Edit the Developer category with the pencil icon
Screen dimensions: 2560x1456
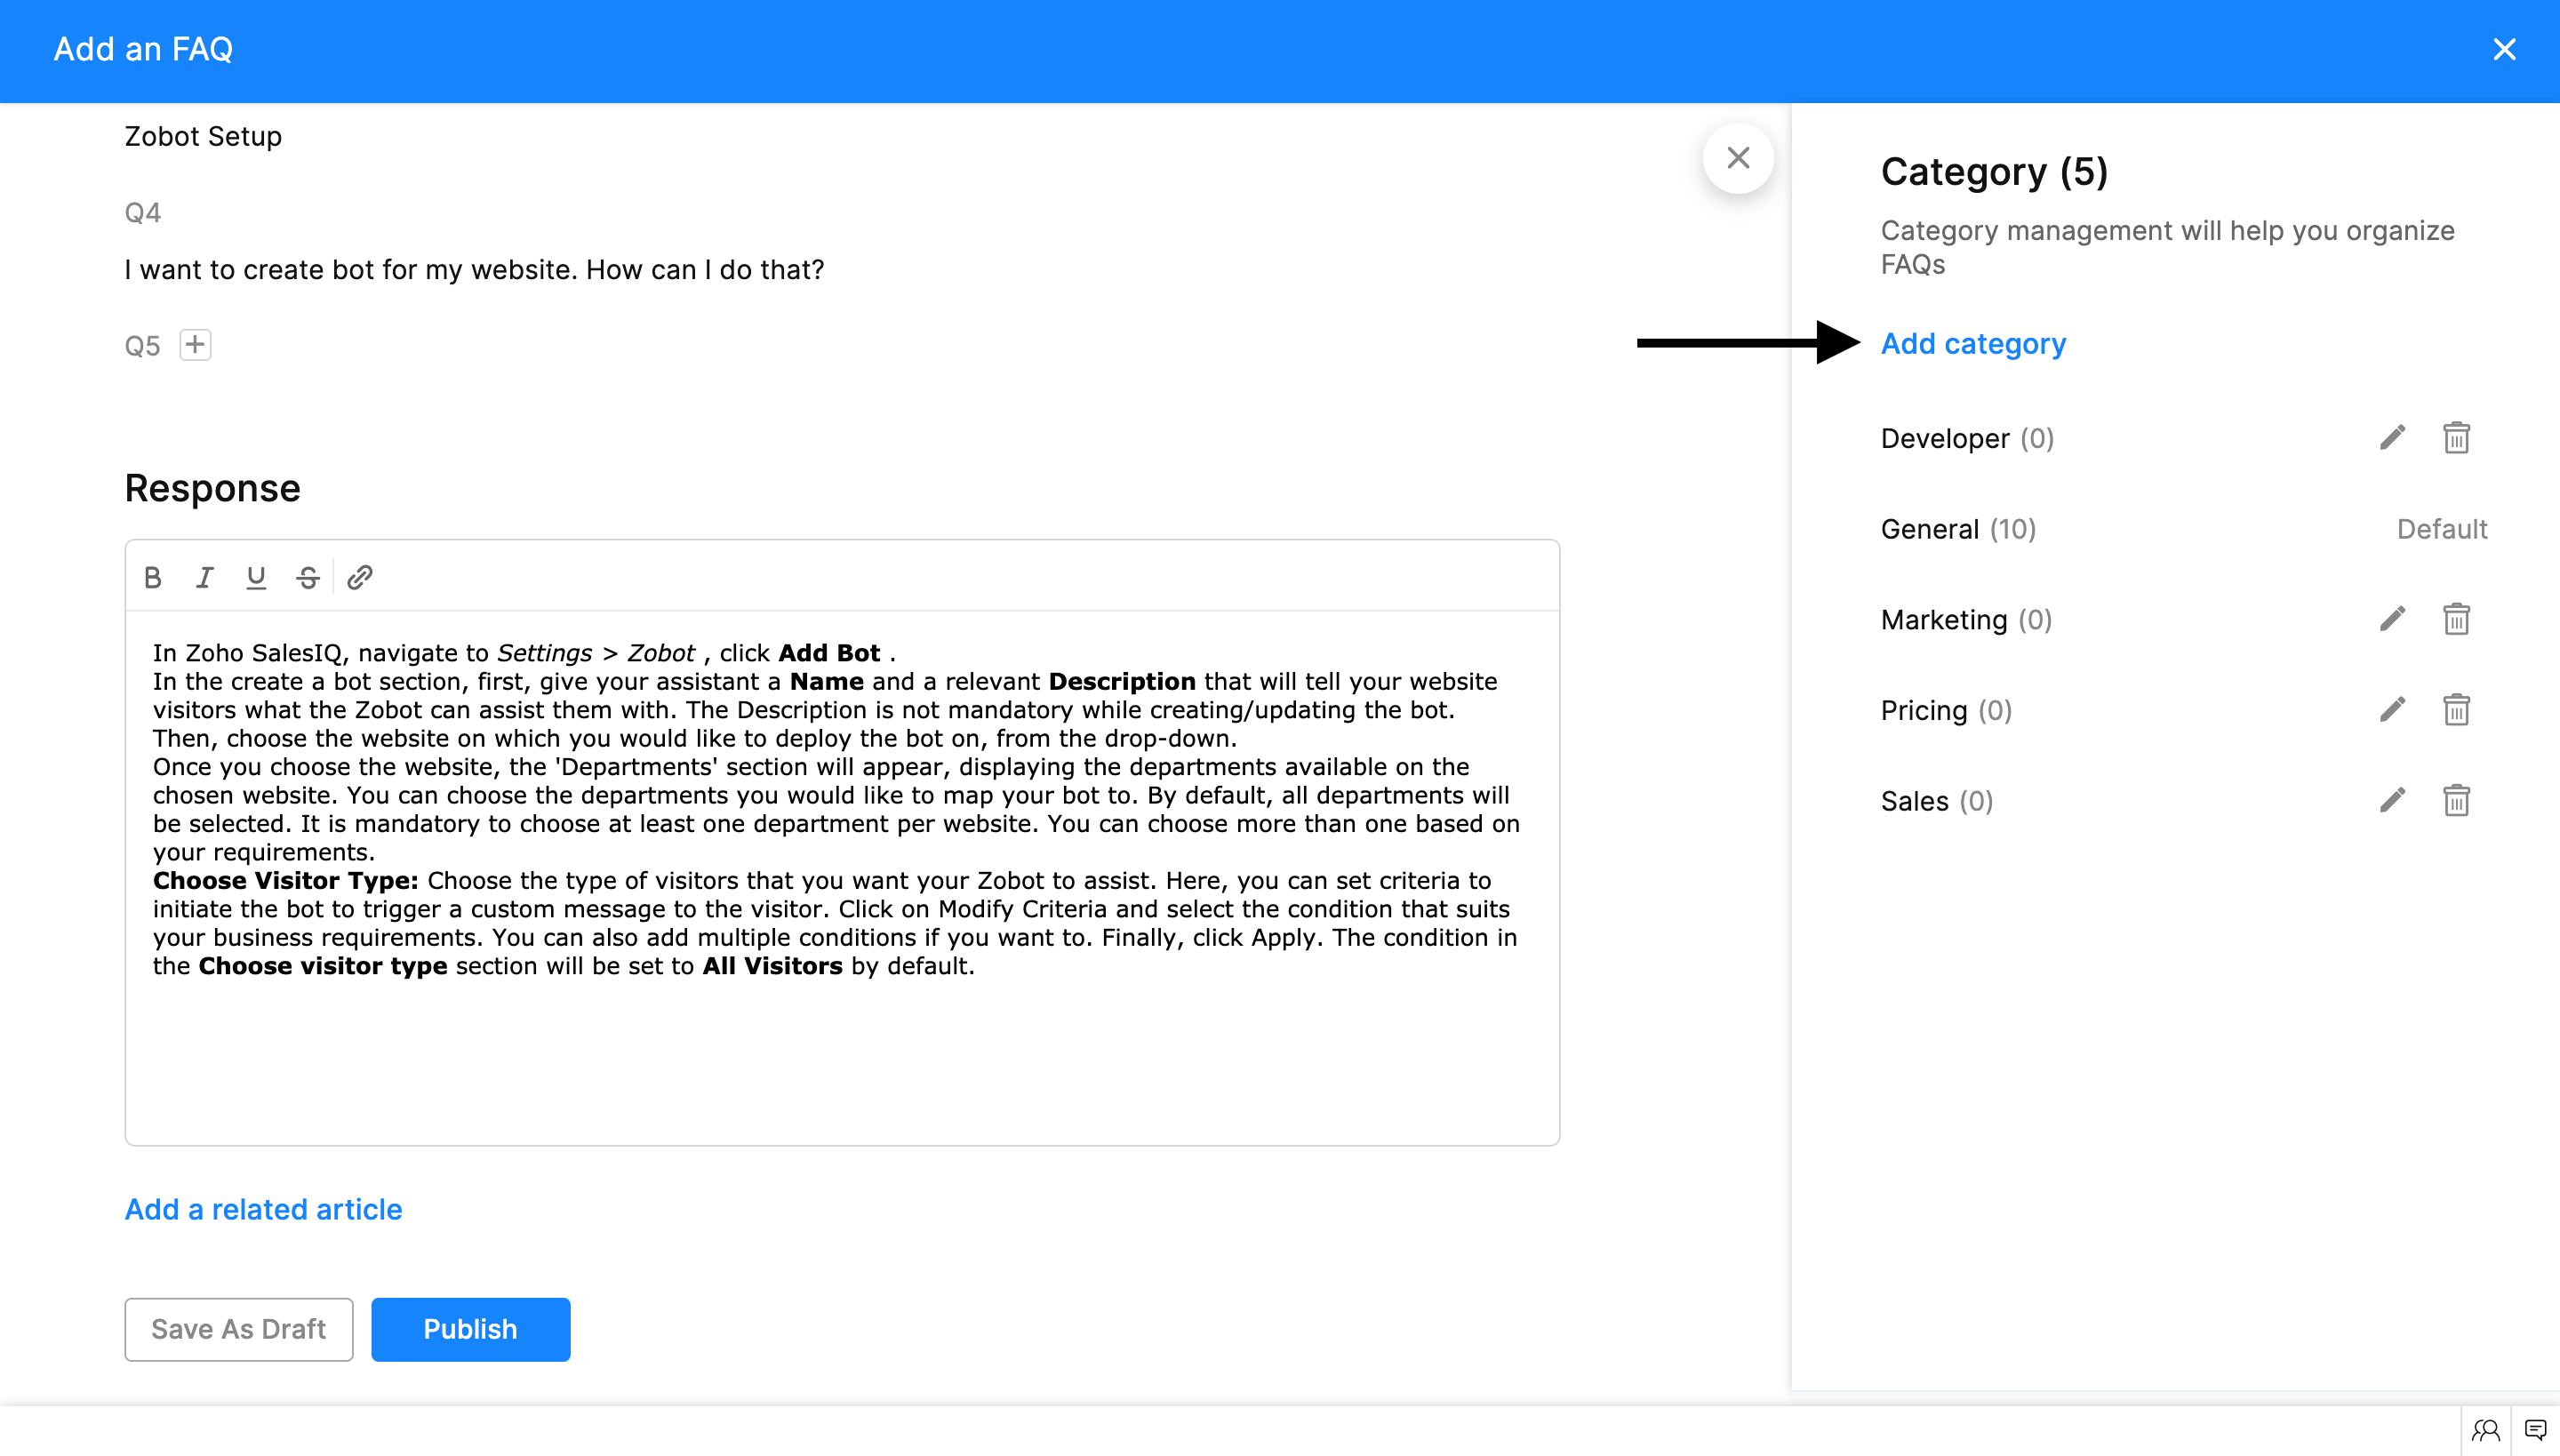pos(2392,437)
